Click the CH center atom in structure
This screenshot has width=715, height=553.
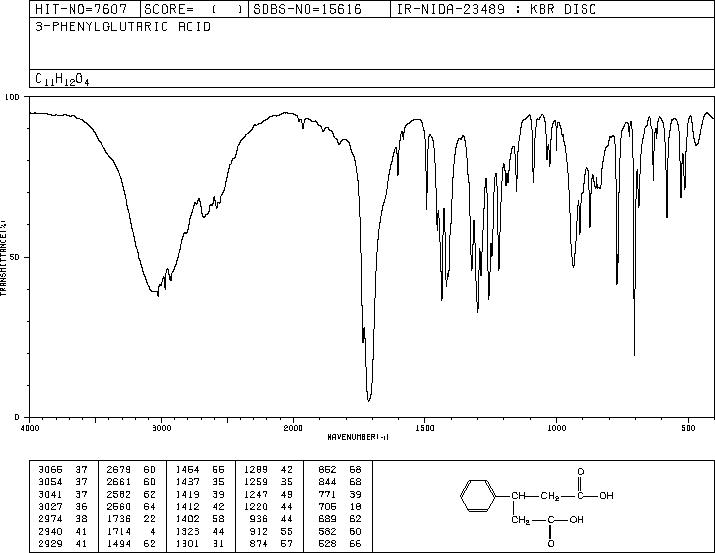(518, 496)
